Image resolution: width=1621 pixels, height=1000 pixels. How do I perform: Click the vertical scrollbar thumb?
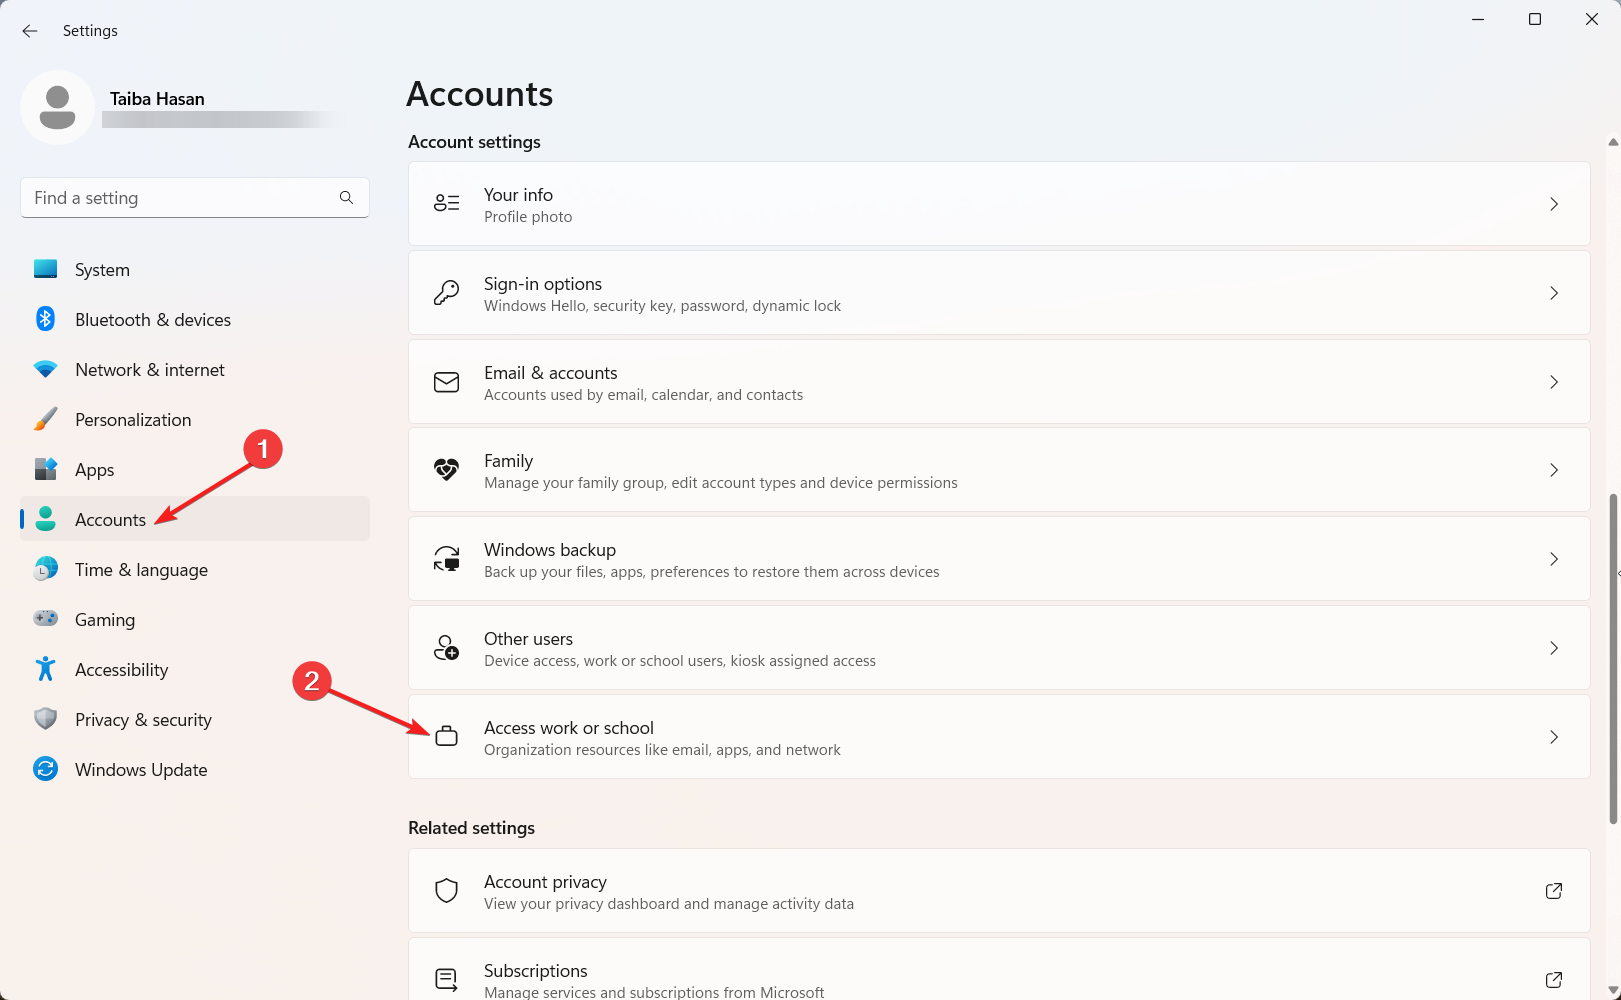(1612, 660)
